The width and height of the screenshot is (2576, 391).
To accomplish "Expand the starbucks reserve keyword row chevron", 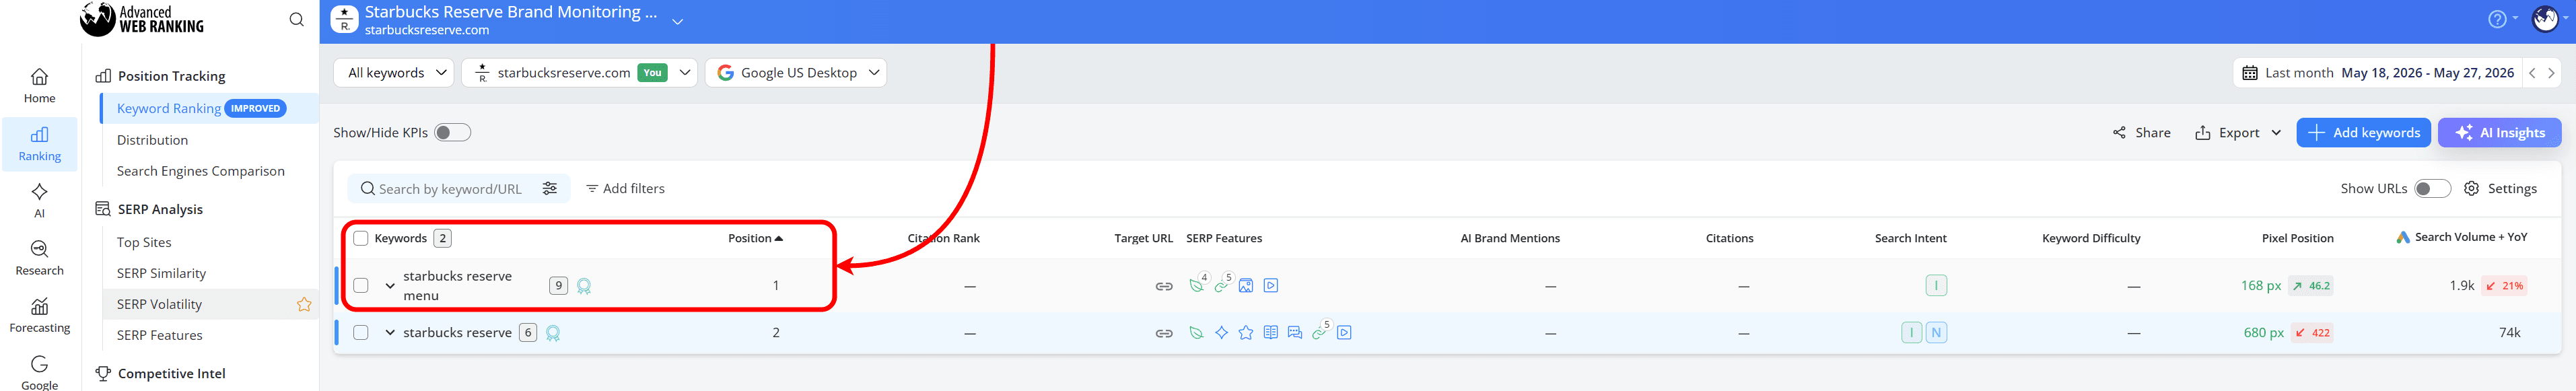I will click(390, 333).
